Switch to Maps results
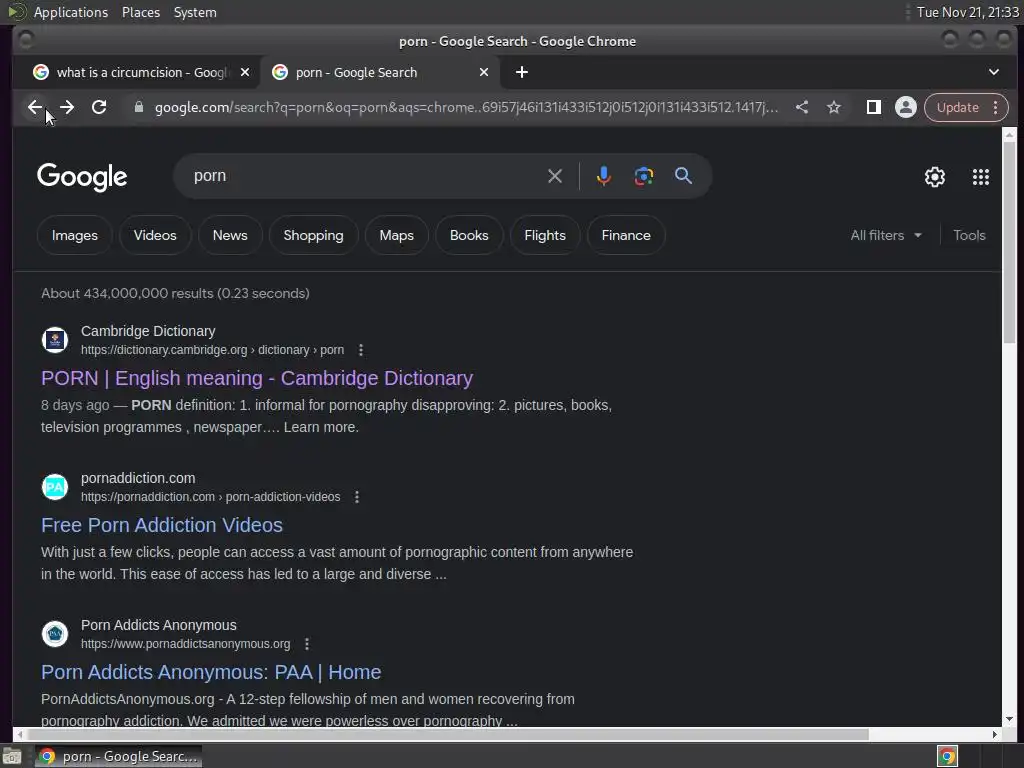This screenshot has width=1024, height=768. click(396, 235)
